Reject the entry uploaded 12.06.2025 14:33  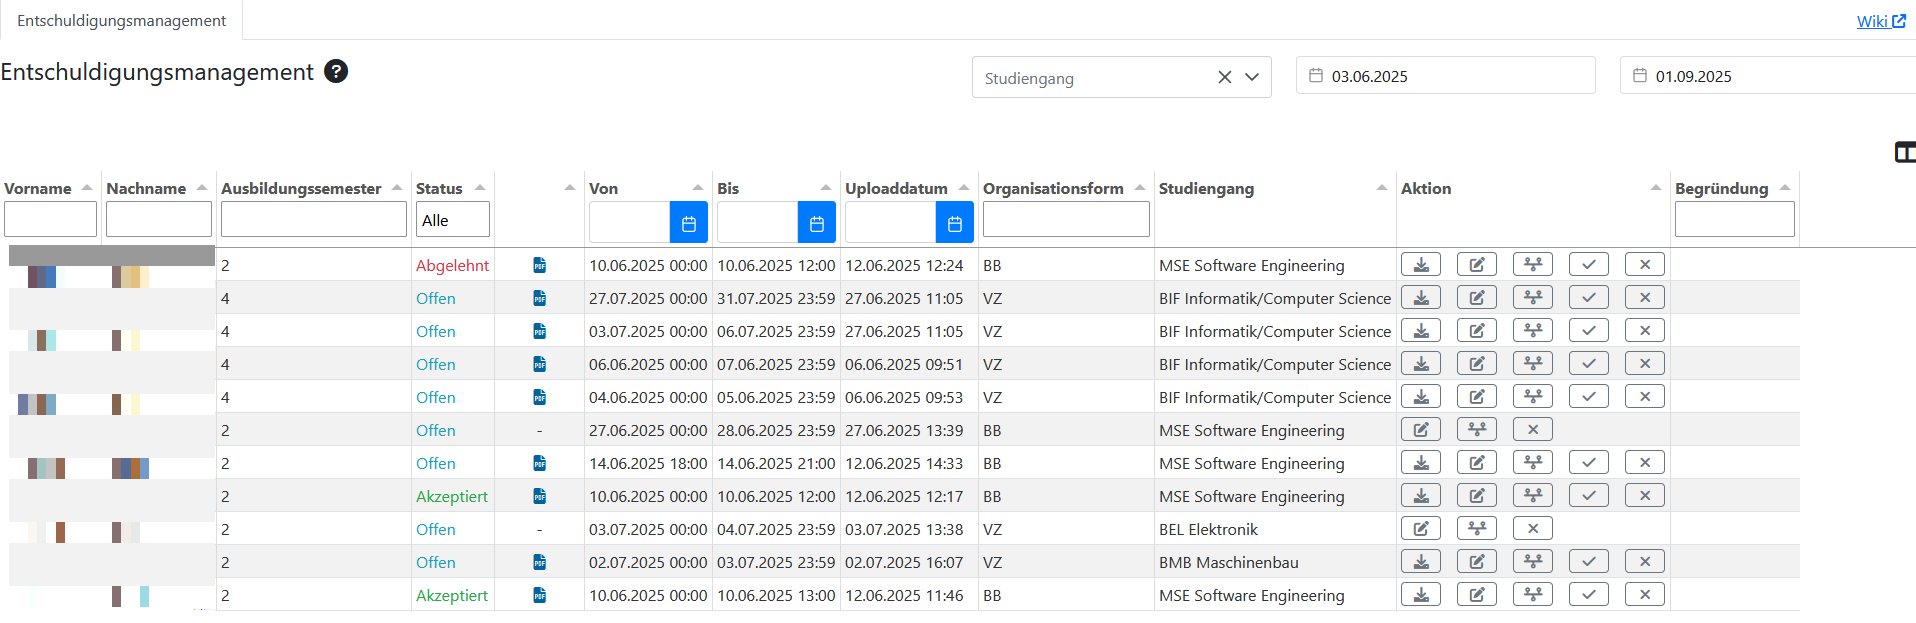[1644, 463]
